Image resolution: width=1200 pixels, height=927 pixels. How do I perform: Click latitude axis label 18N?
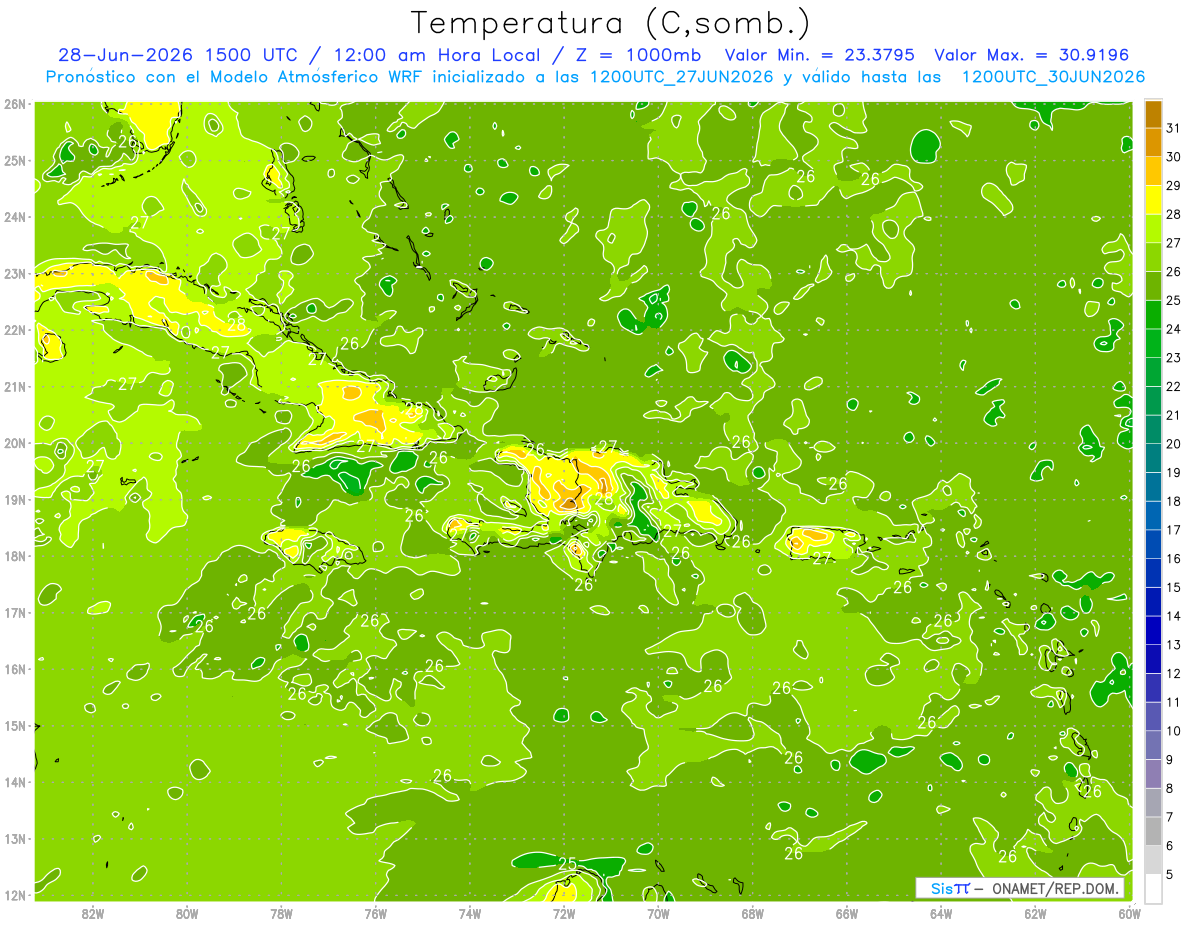pos(15,556)
